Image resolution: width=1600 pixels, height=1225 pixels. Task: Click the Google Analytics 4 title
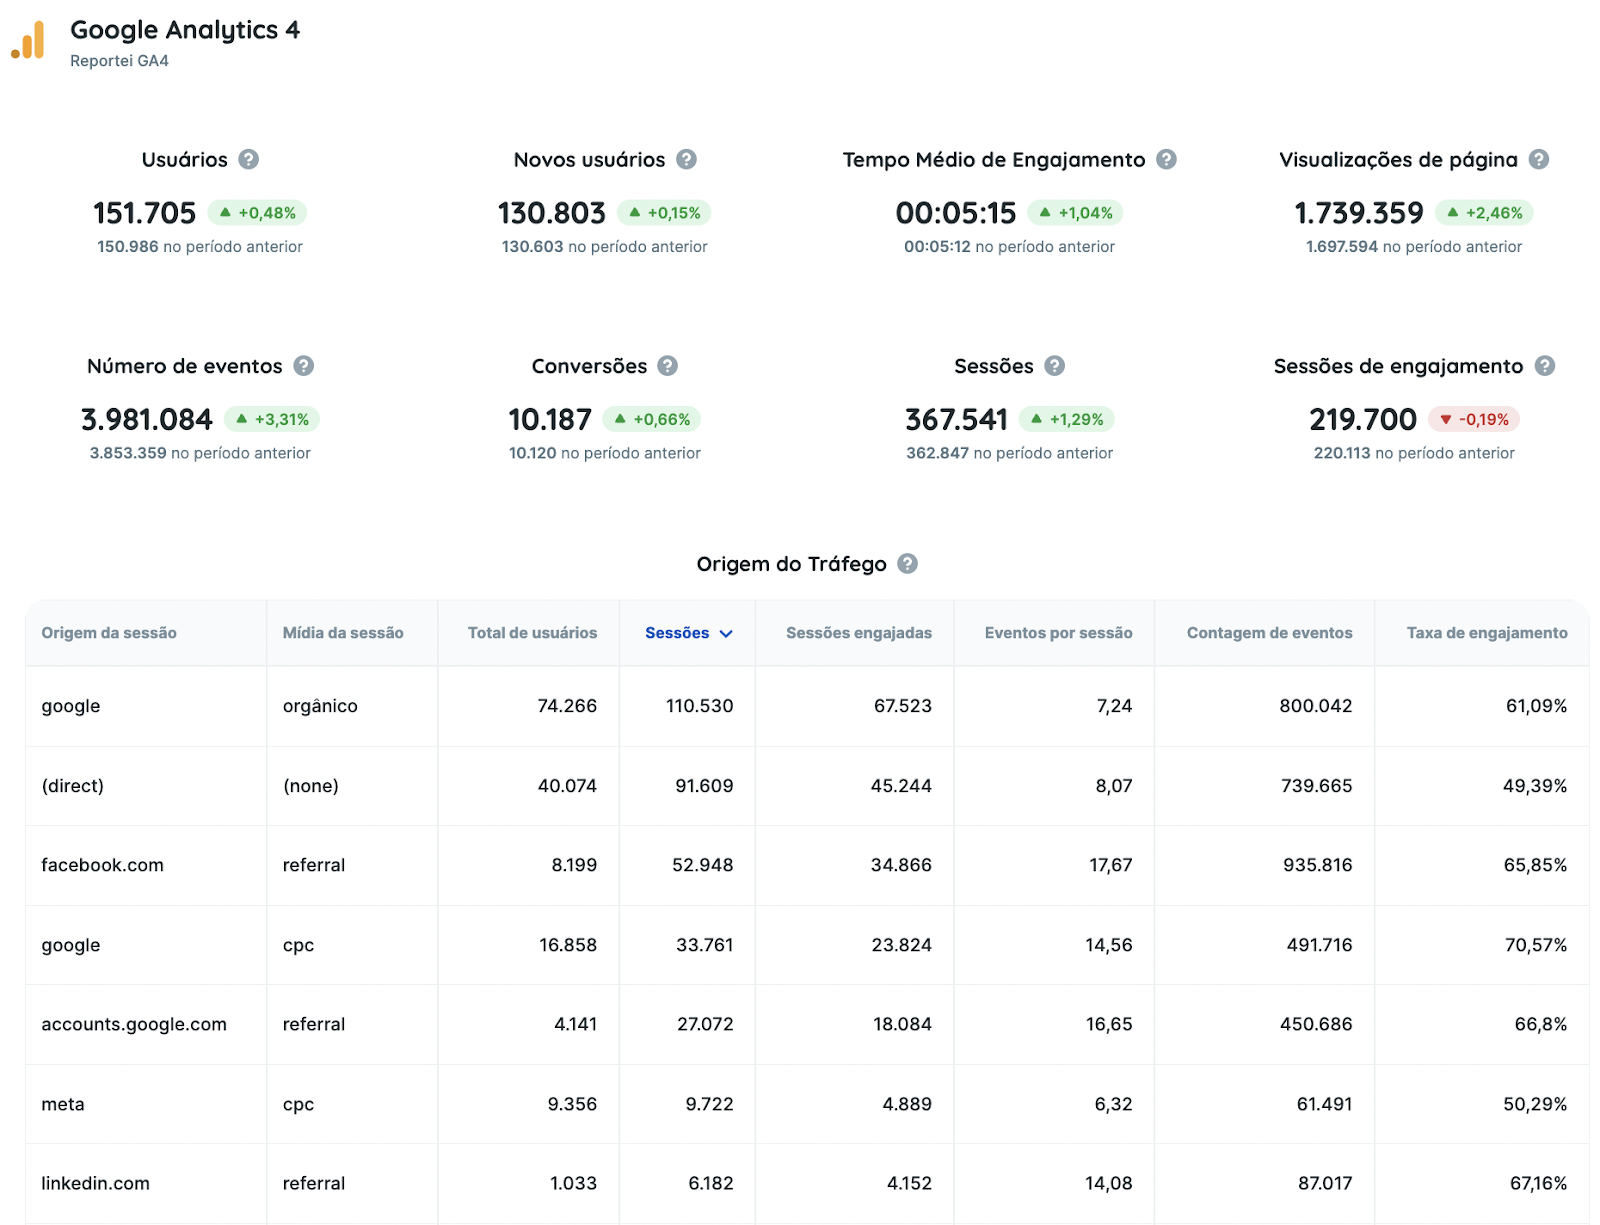pos(185,30)
